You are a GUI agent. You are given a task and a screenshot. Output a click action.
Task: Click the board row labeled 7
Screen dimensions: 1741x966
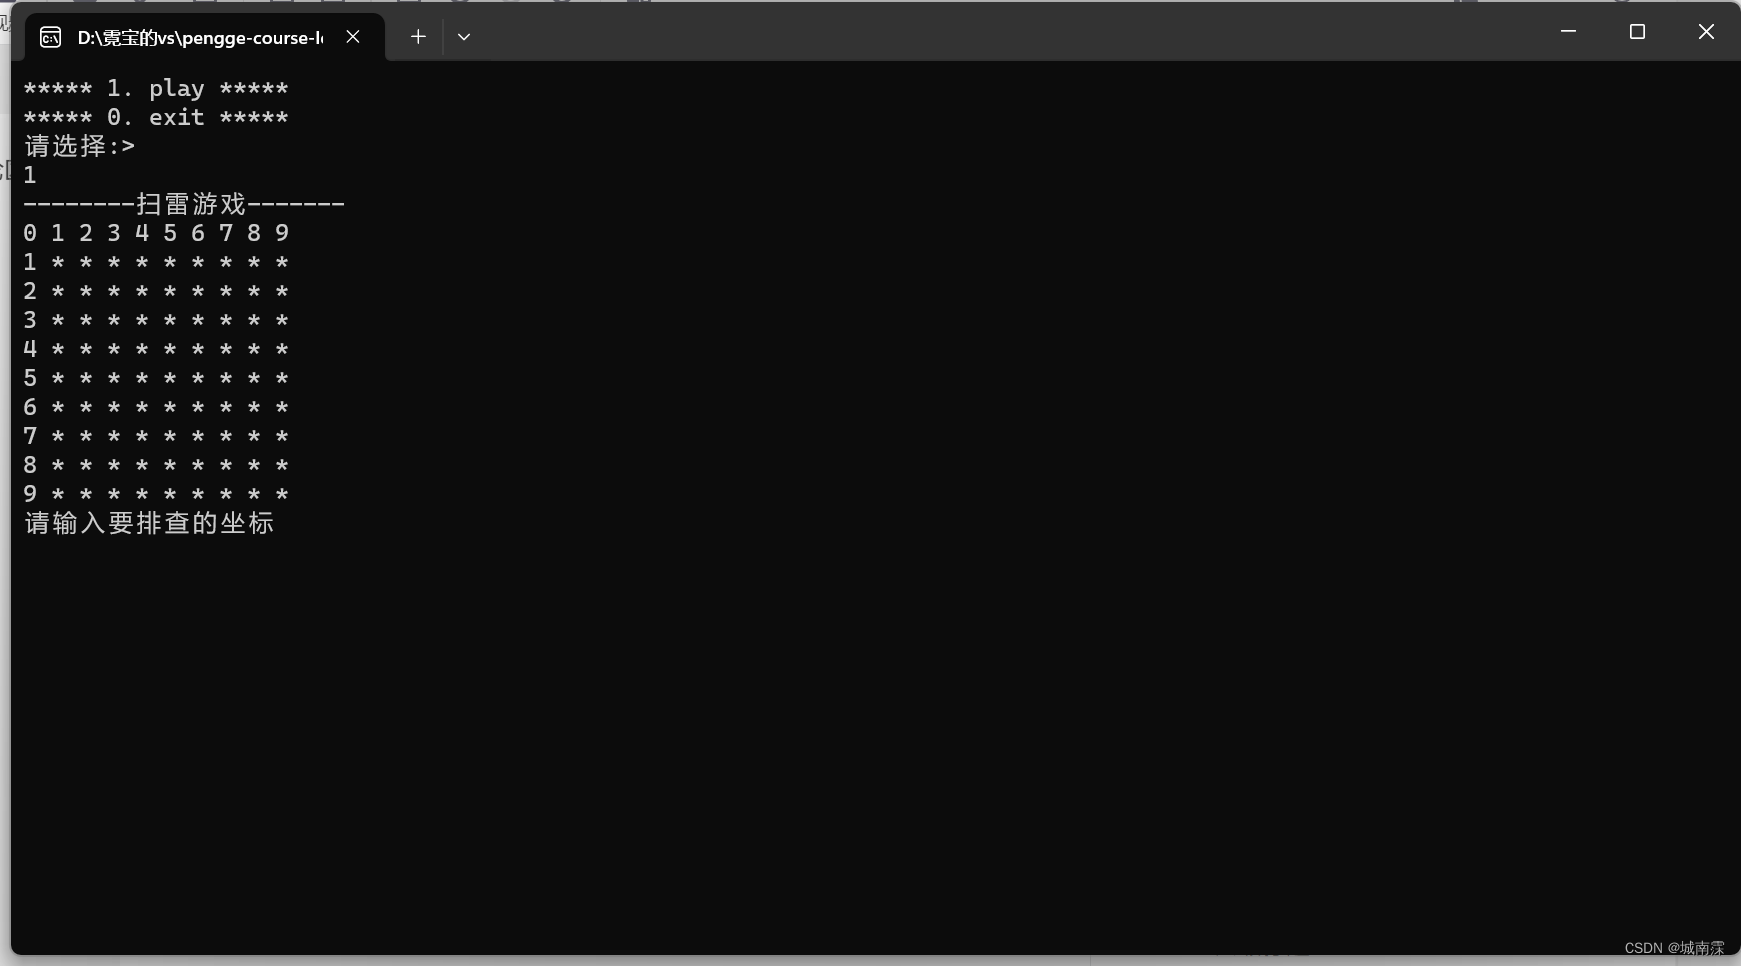156,437
